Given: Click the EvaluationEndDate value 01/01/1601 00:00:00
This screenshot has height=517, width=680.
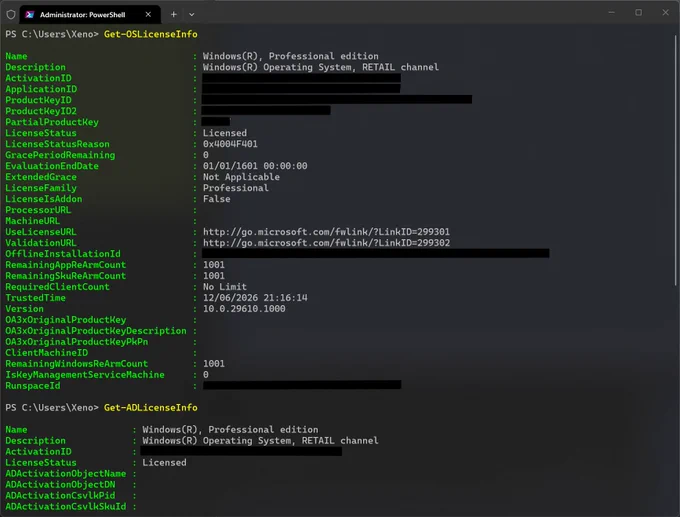Looking at the screenshot, I should pyautogui.click(x=255, y=166).
